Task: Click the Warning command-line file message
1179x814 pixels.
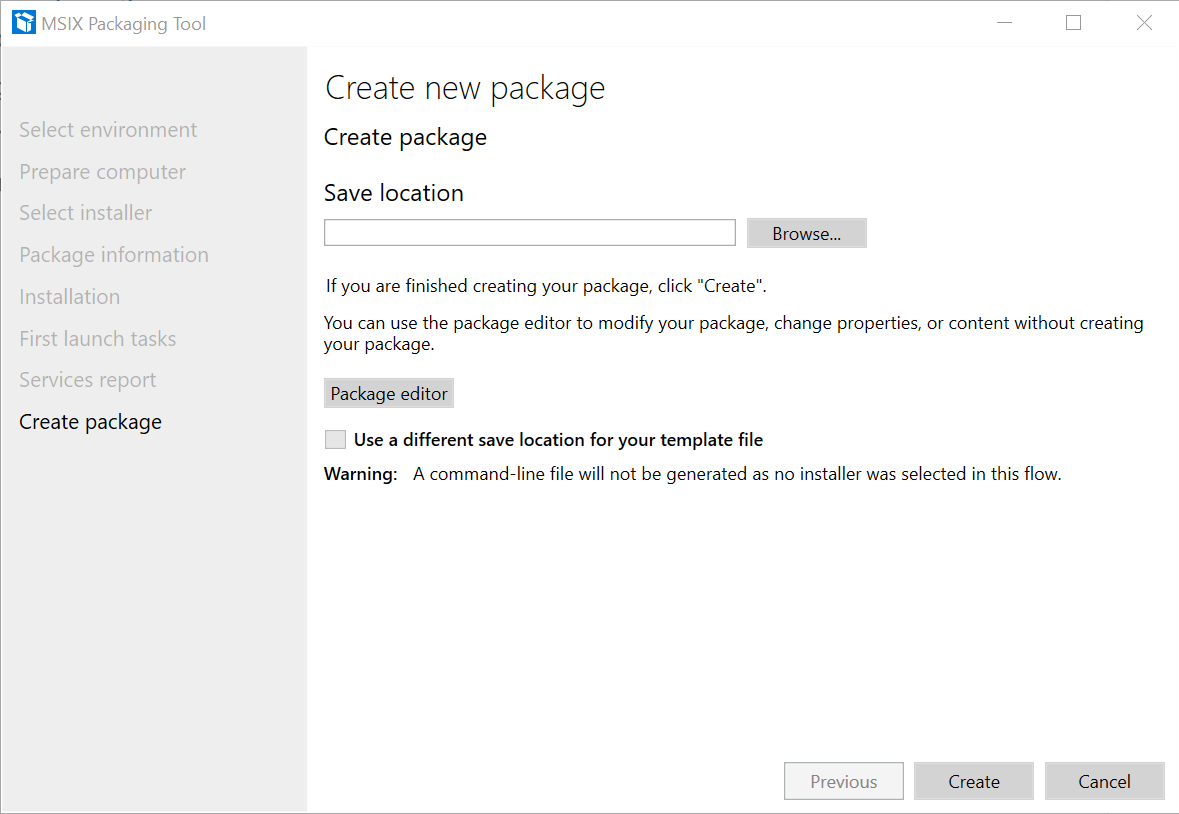Action: coord(693,474)
